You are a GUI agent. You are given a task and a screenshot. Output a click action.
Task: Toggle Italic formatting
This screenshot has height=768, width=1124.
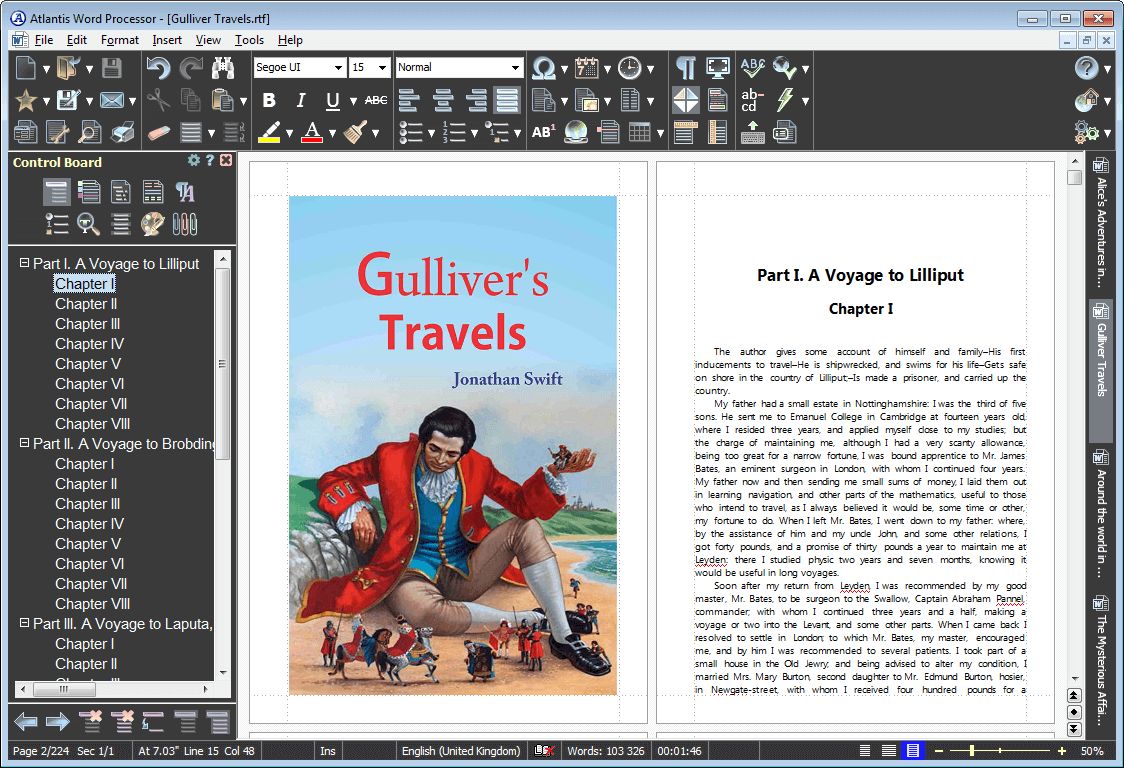tap(301, 100)
